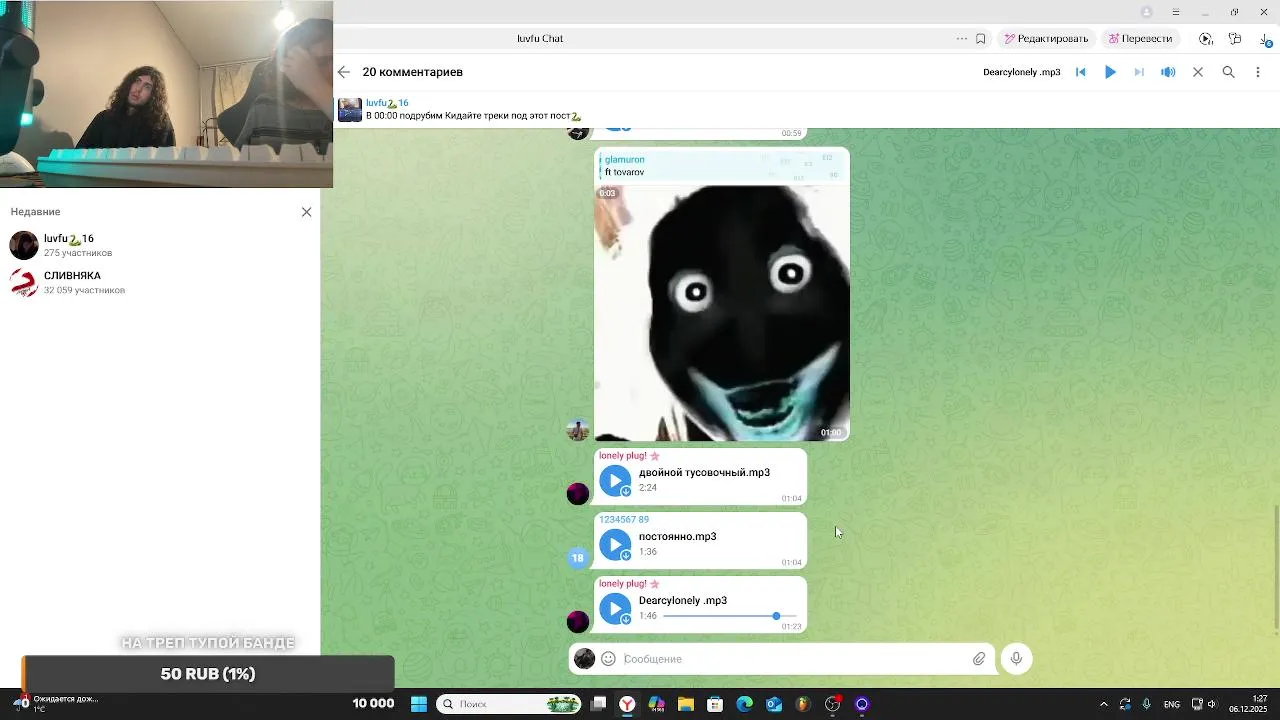The width and height of the screenshot is (1280, 720).
Task: Open Microsoft Edge from the taskbar
Action: point(745,704)
